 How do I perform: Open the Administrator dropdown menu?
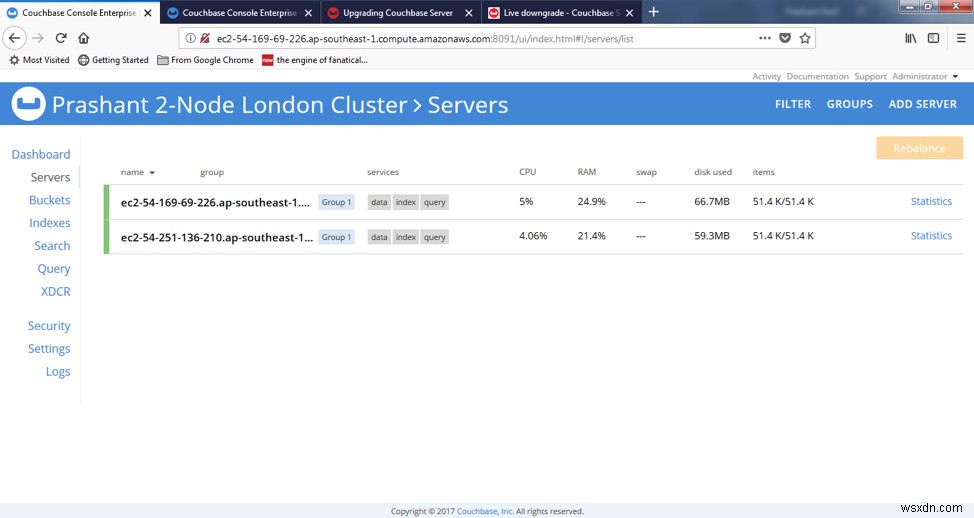(x=925, y=76)
